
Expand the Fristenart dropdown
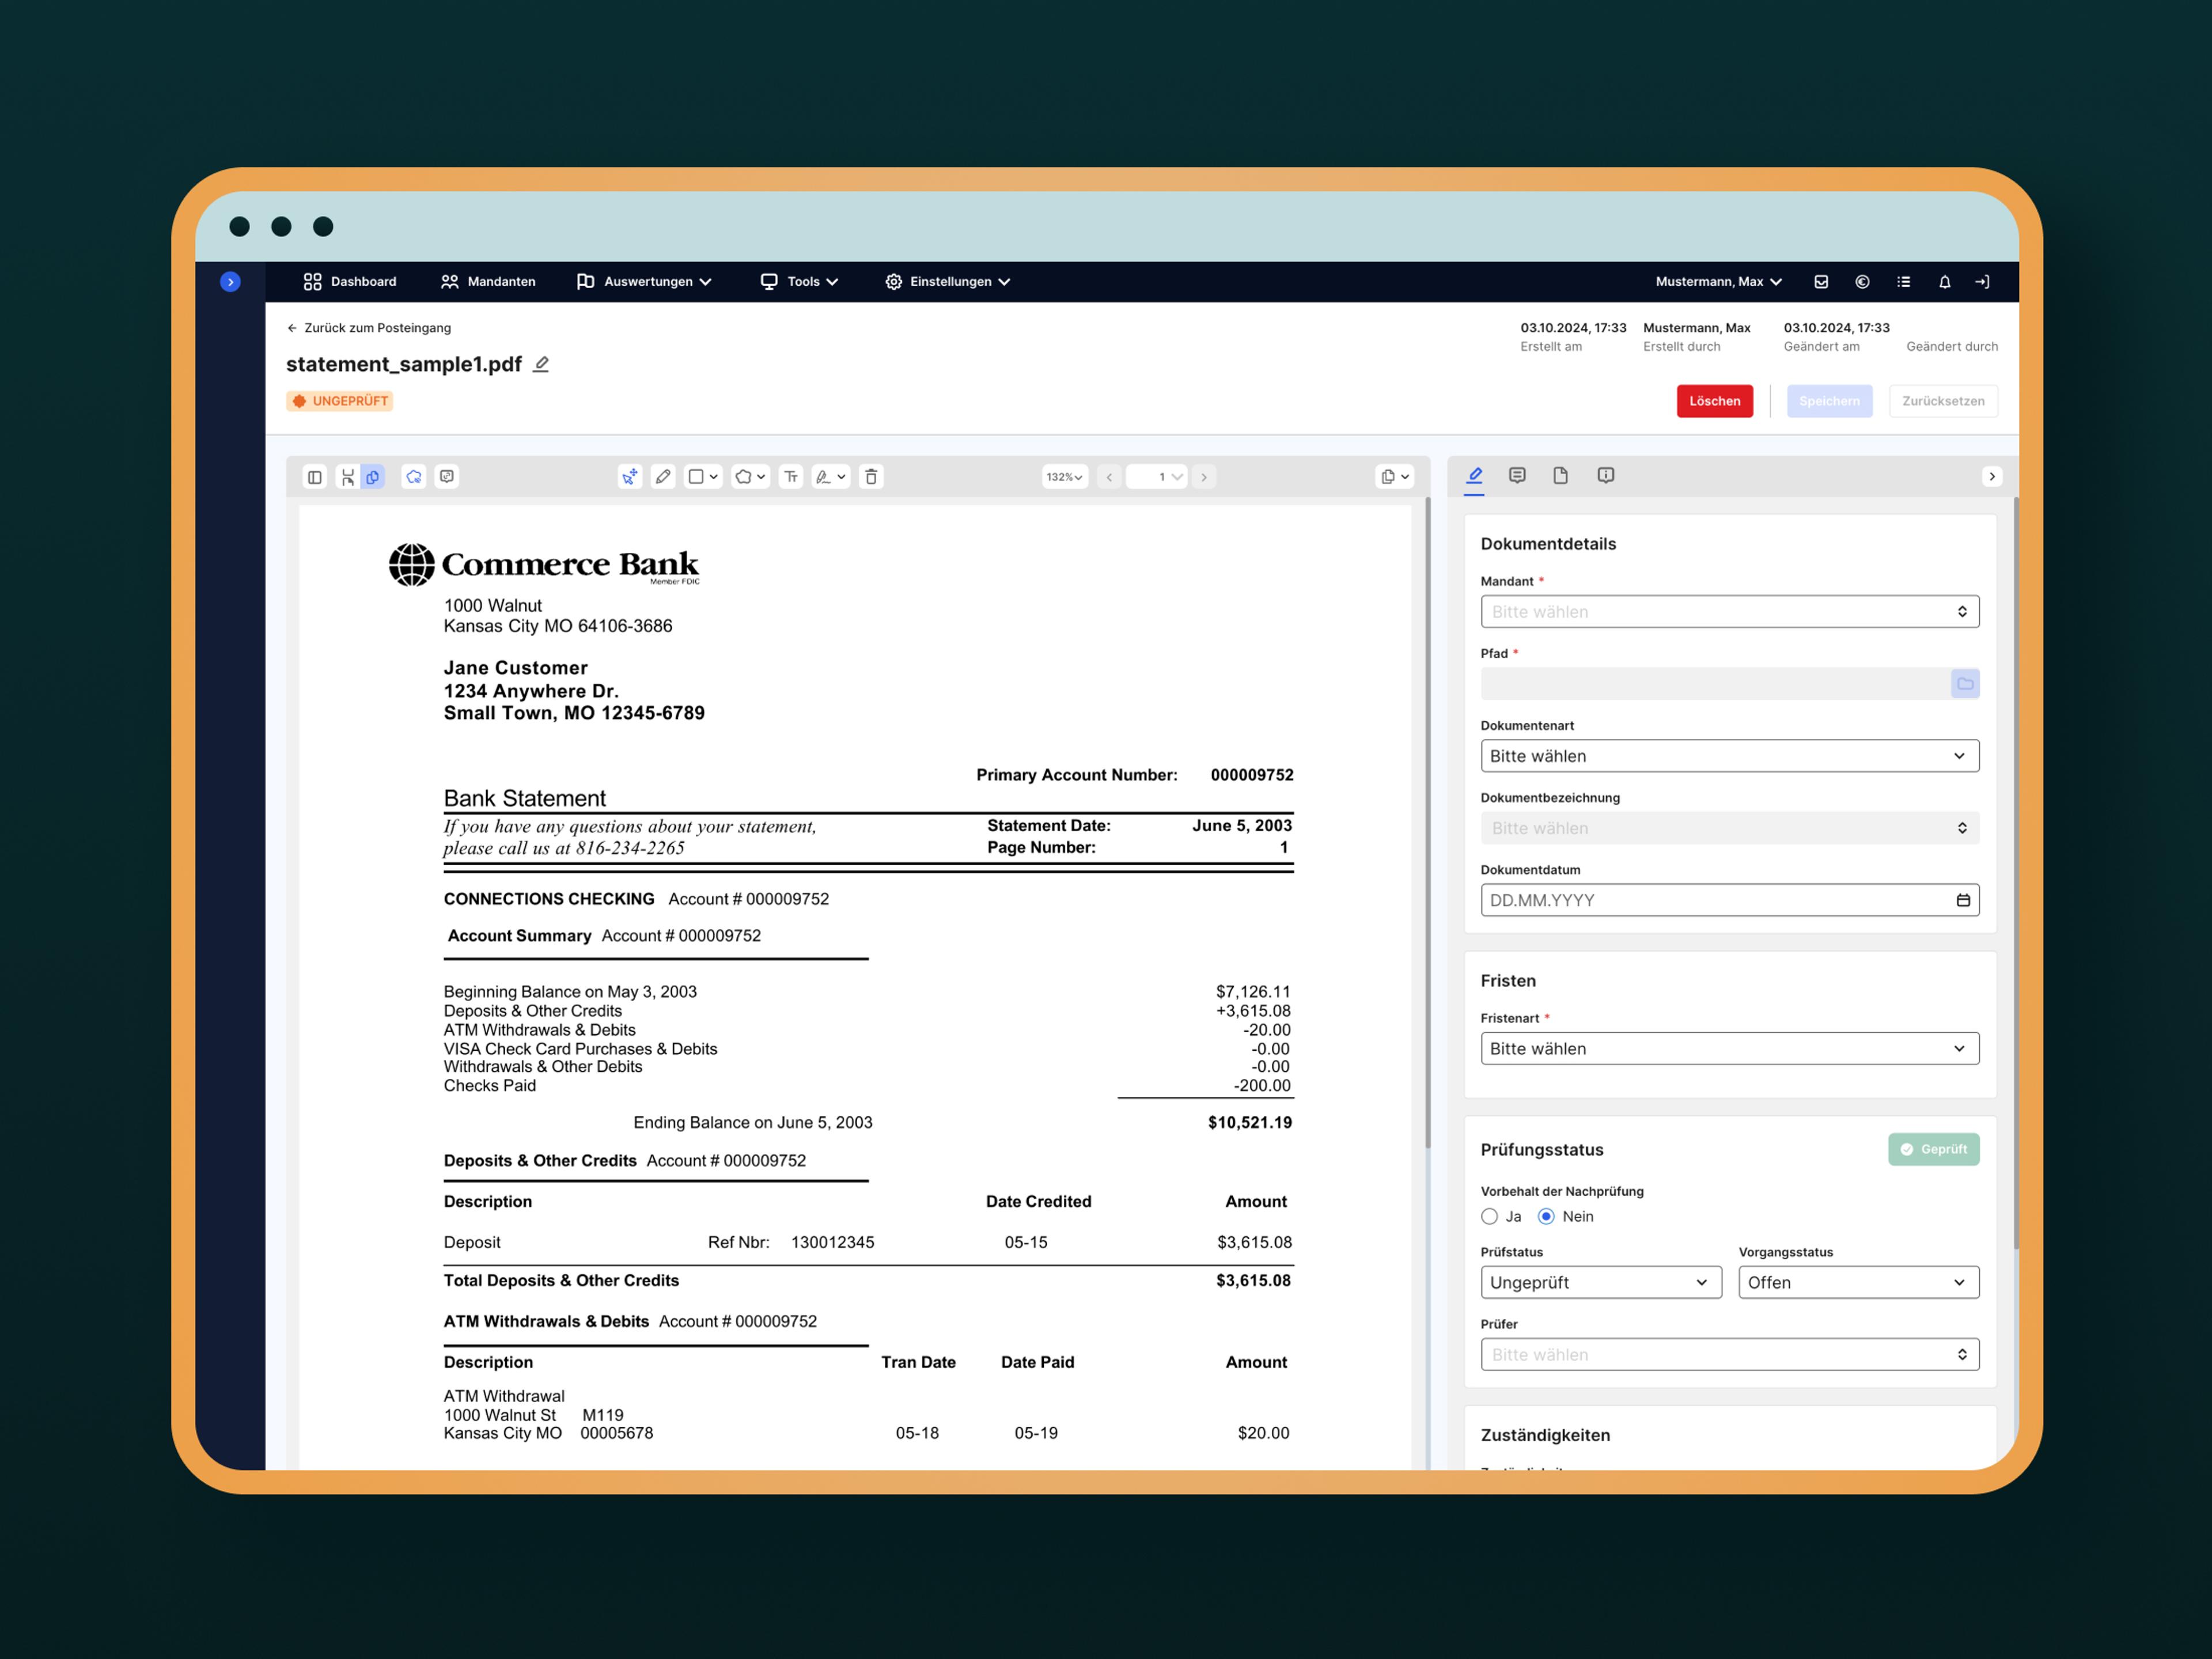click(1729, 1048)
